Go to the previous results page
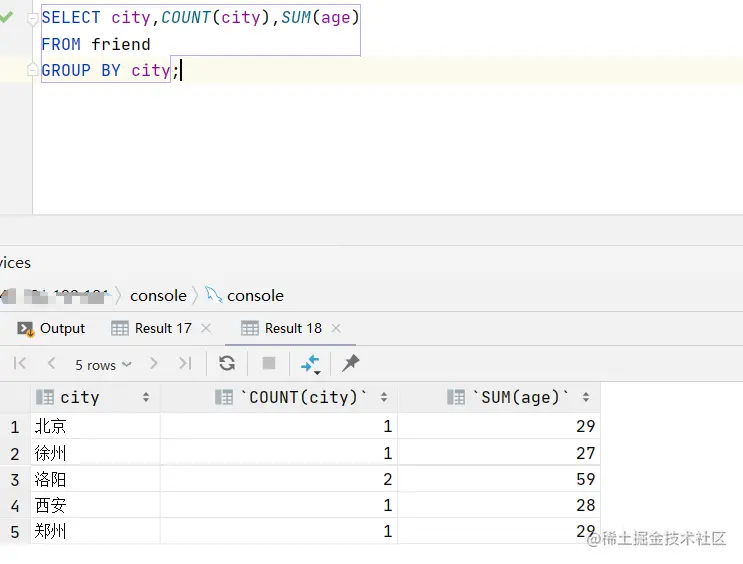743x564 pixels. point(51,364)
